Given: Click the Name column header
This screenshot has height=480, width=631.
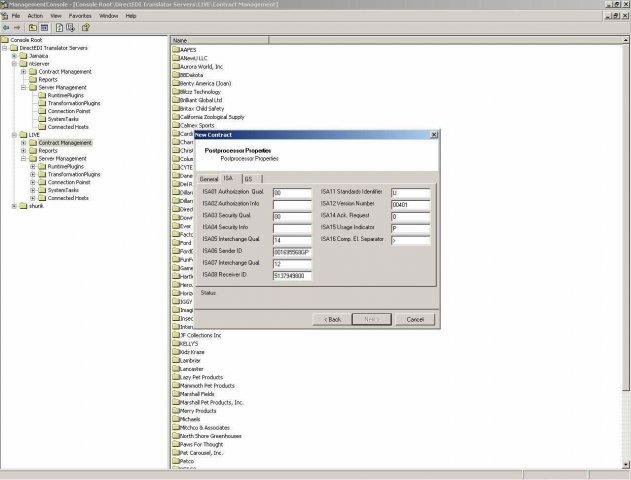Looking at the screenshot, I should pyautogui.click(x=220, y=40).
